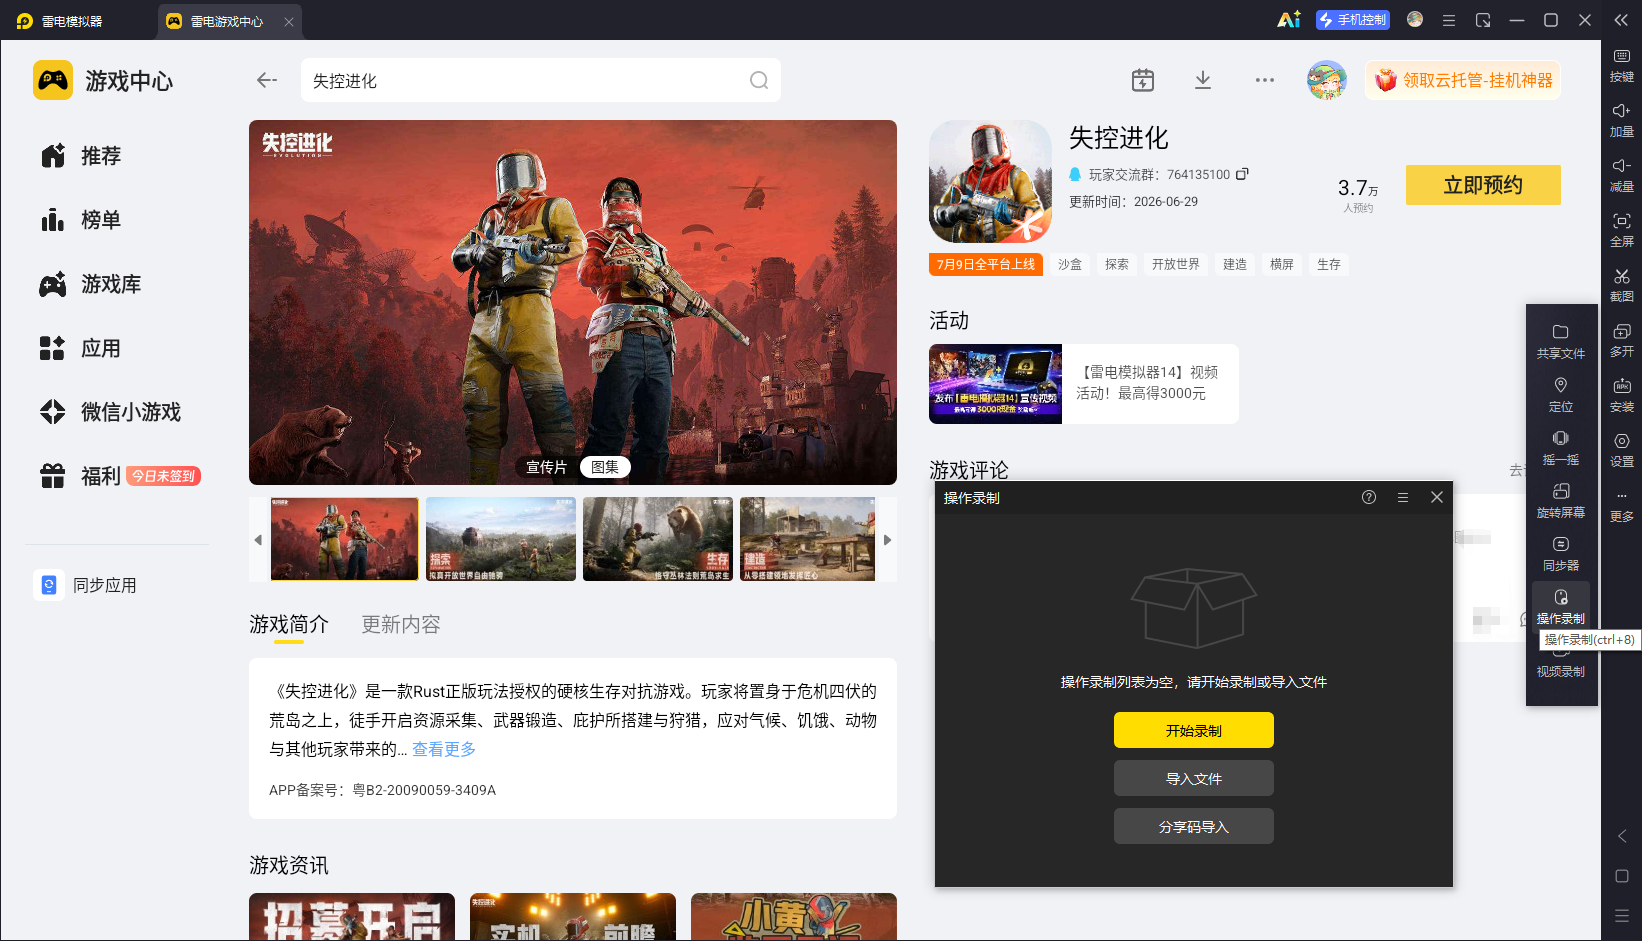Open 共享文件 shared folder
Screen dimensions: 1642x941
(1561, 341)
